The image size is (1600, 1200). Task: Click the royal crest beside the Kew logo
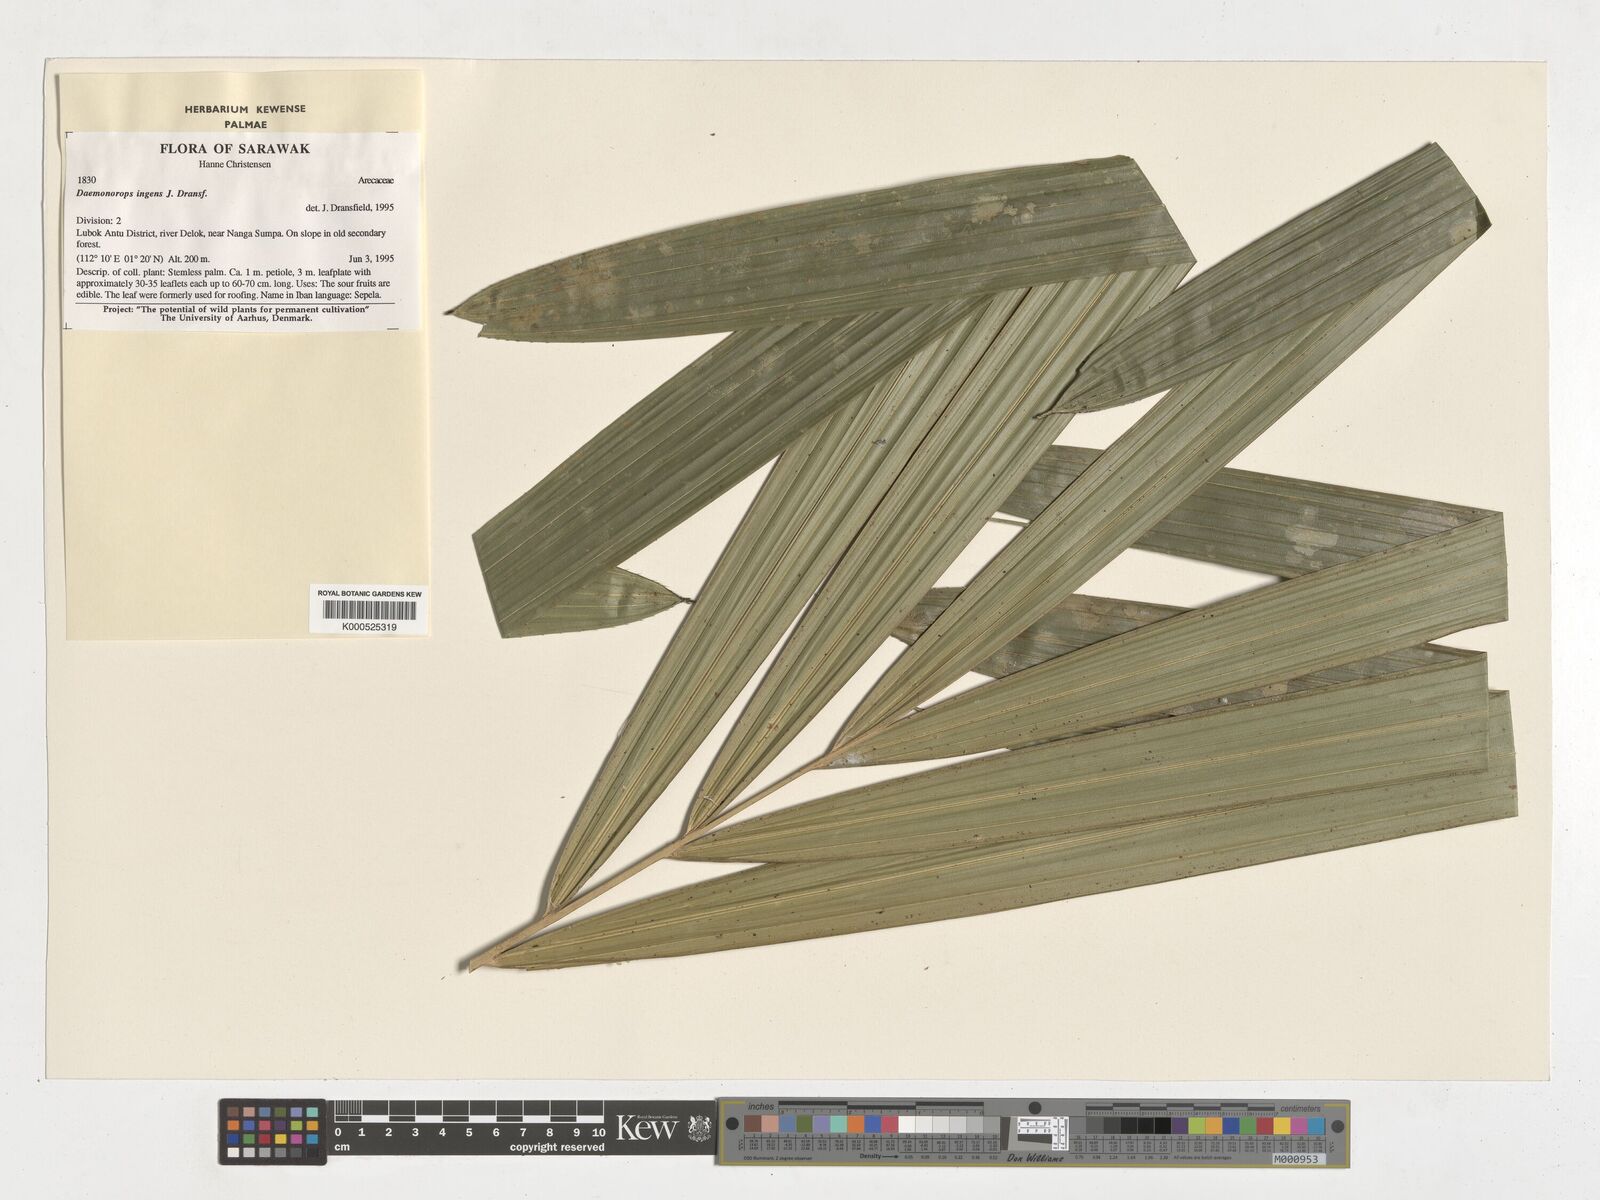(697, 1129)
